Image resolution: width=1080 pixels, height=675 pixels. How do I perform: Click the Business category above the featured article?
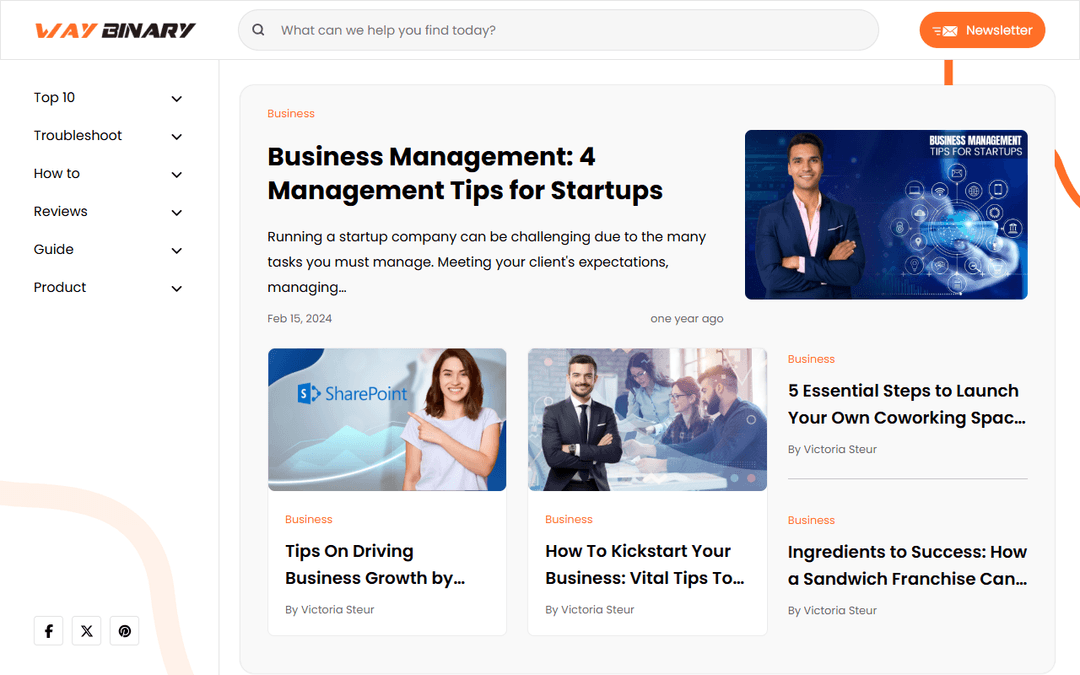point(291,114)
